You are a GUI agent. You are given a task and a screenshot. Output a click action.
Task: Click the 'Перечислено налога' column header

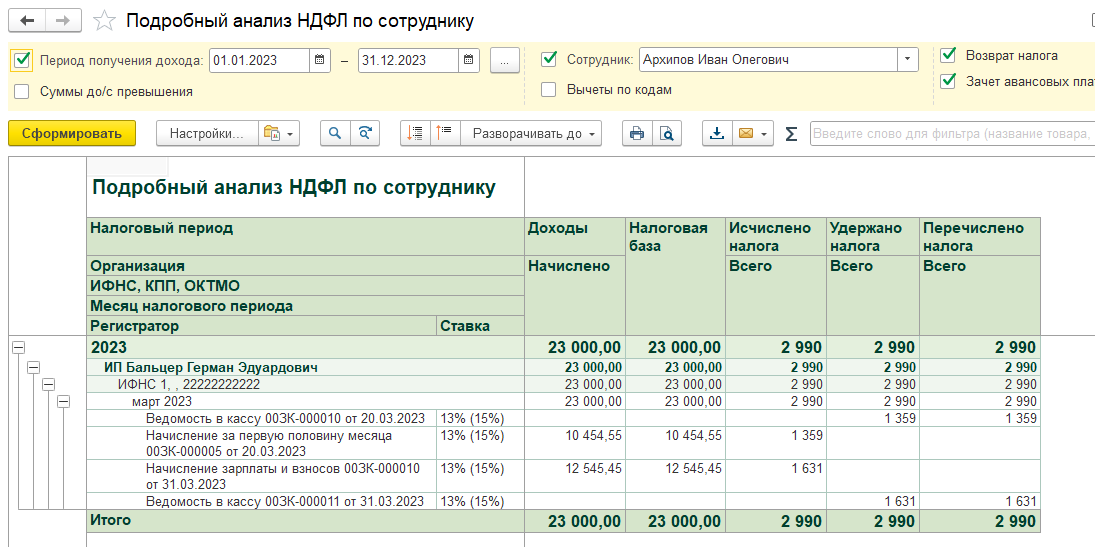[980, 237]
